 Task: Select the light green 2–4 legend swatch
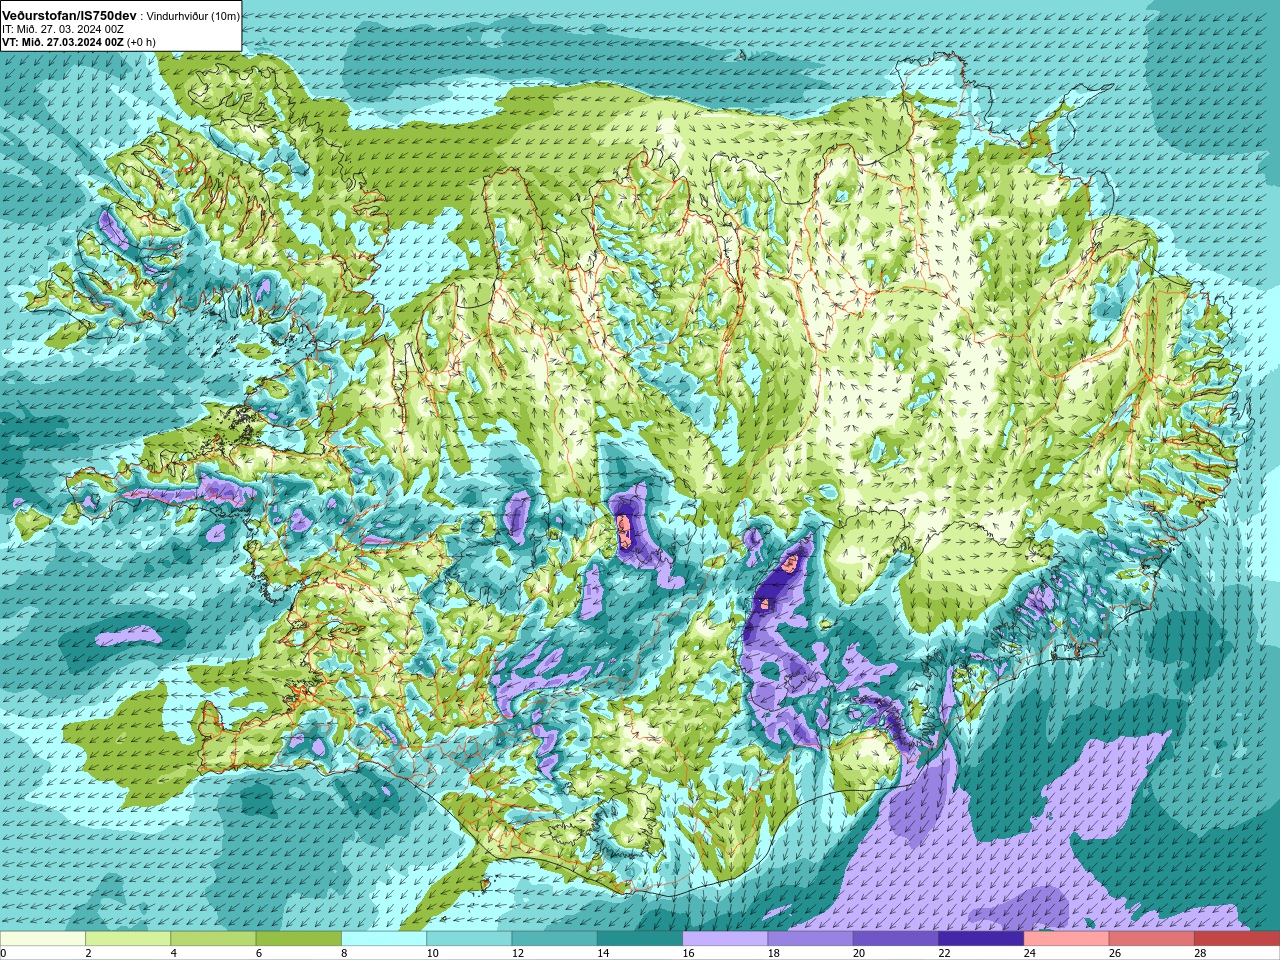tap(128, 939)
